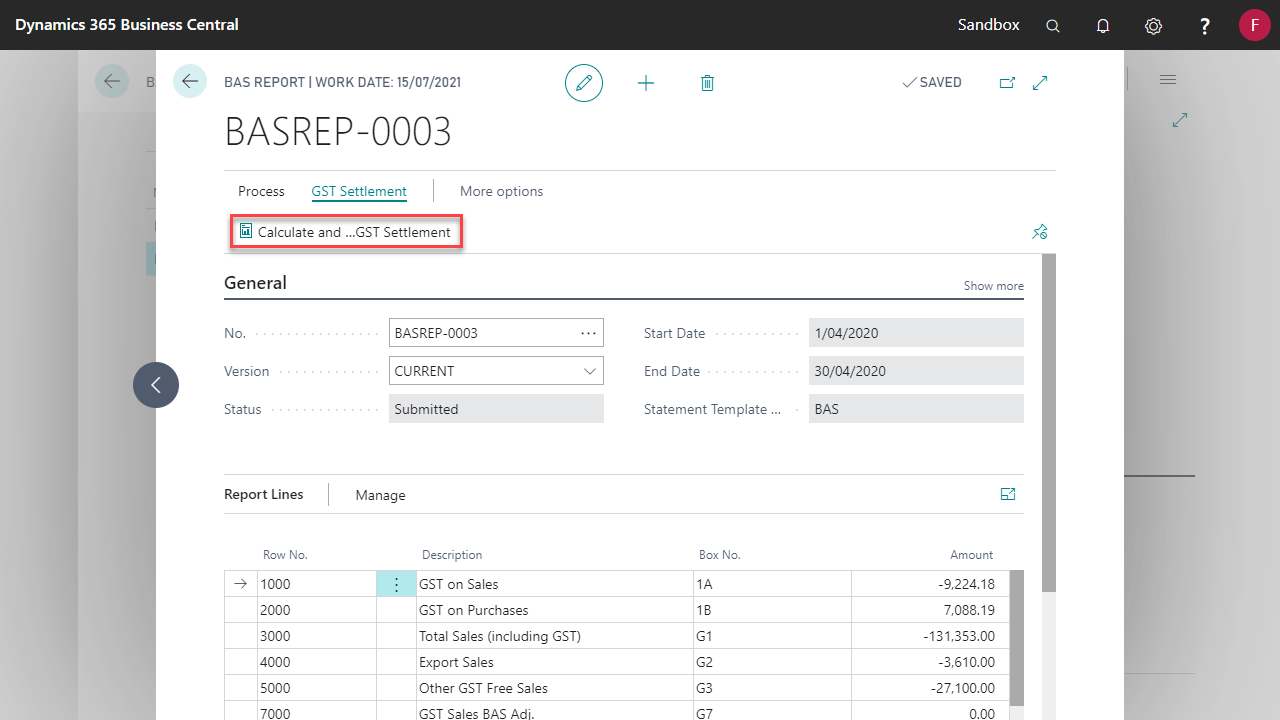Click box number 1B
This screenshot has width=1280, height=720.
click(x=772, y=610)
